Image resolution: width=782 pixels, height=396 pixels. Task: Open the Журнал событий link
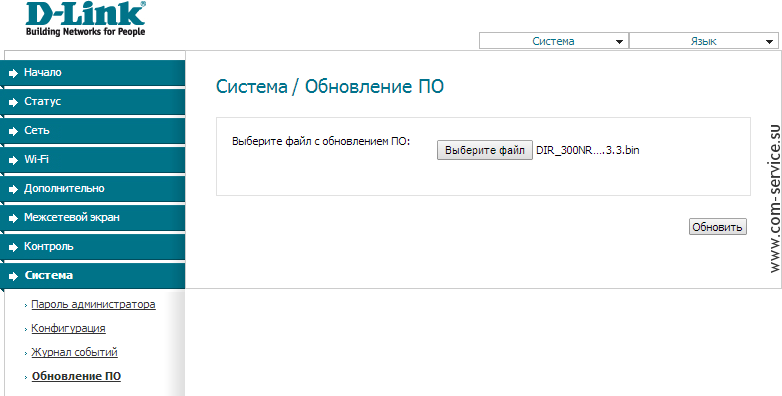point(74,352)
